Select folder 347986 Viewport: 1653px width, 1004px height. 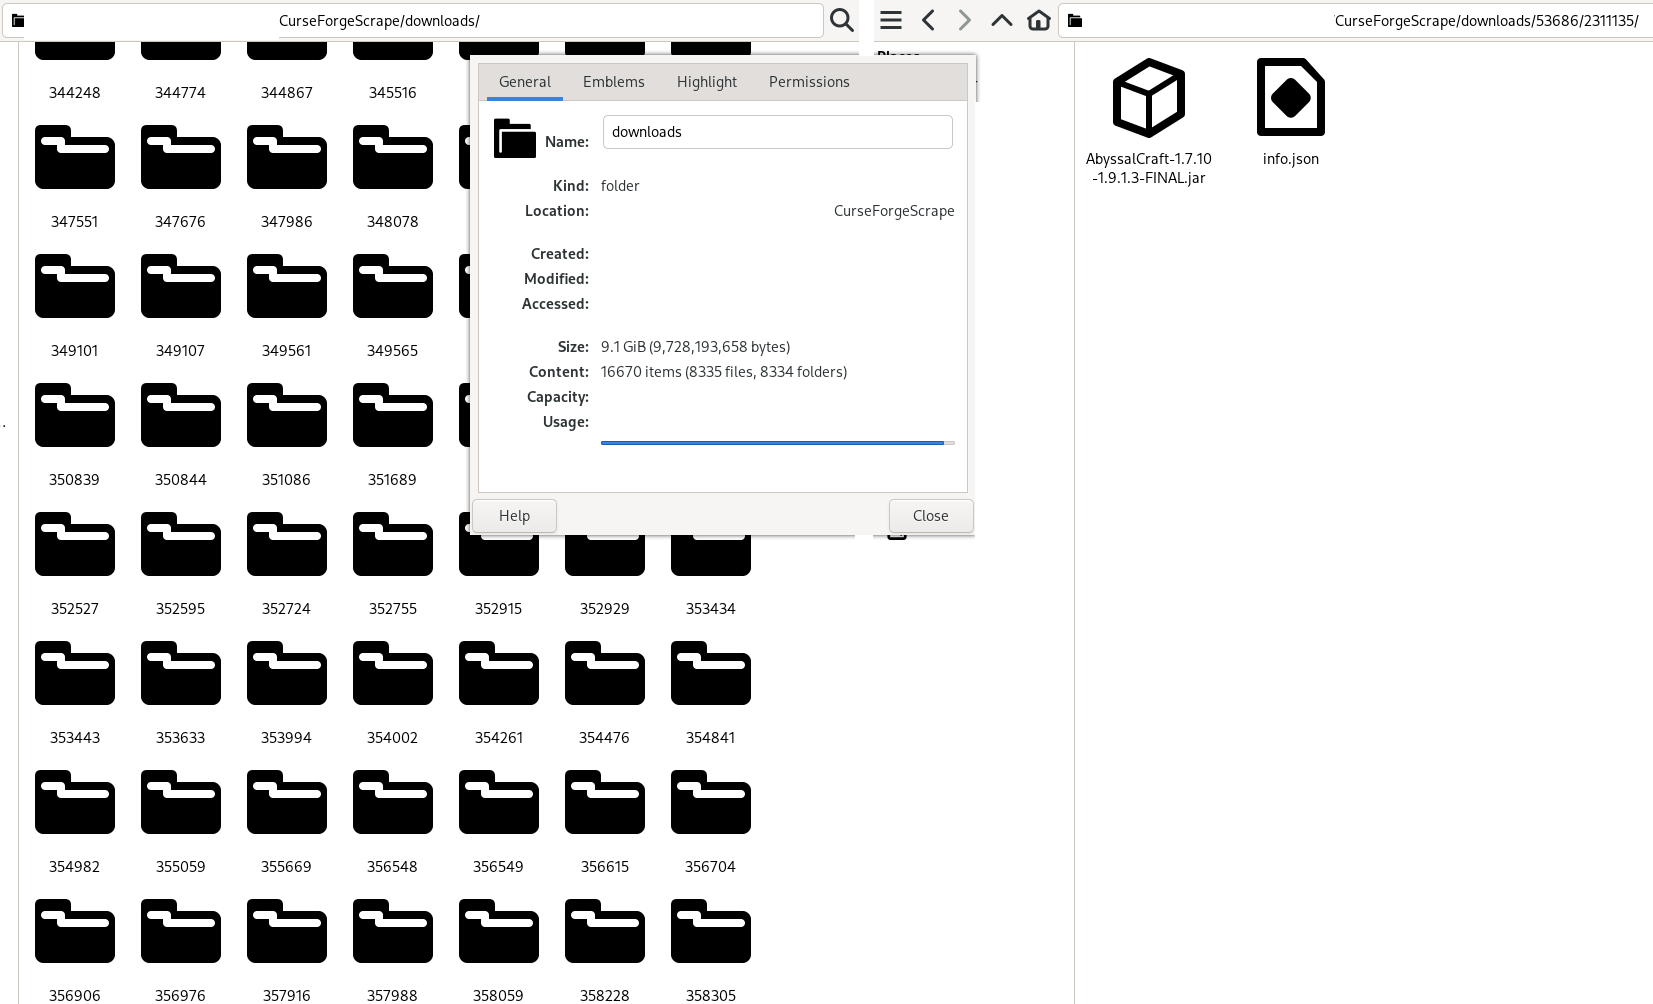click(x=287, y=157)
